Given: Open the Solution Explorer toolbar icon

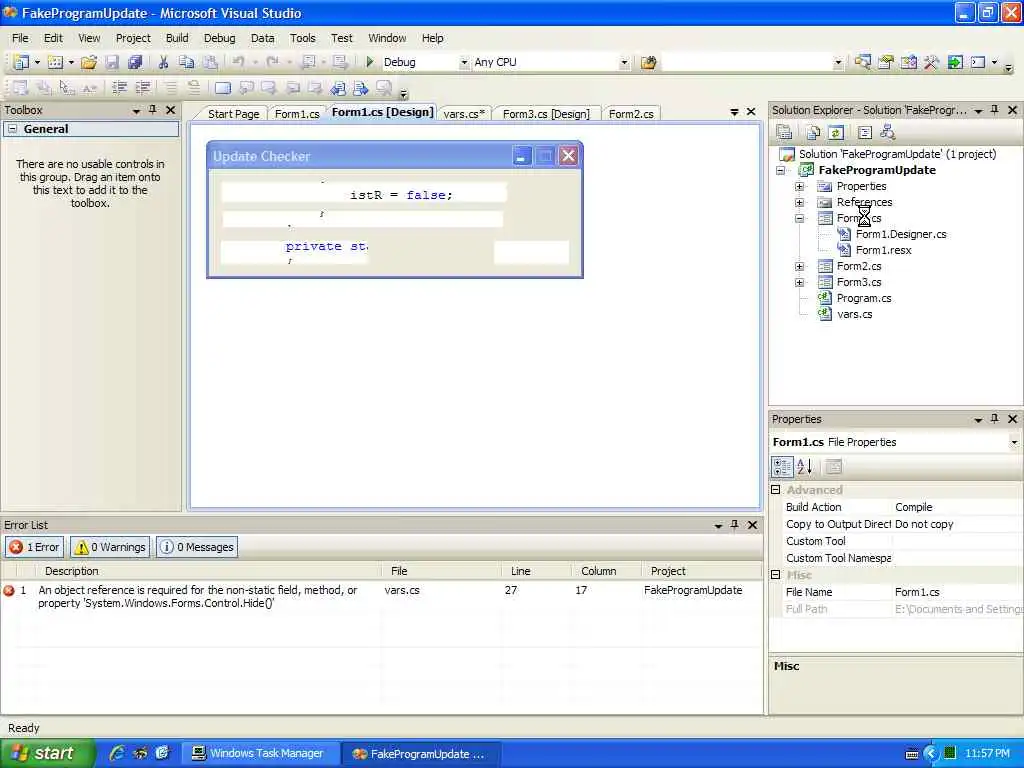Looking at the screenshot, I should click(x=862, y=63).
